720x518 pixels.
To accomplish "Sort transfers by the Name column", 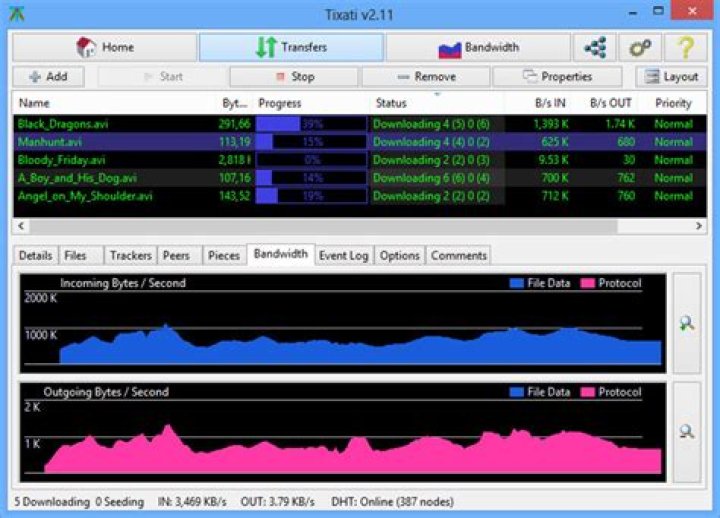I will [x=34, y=103].
